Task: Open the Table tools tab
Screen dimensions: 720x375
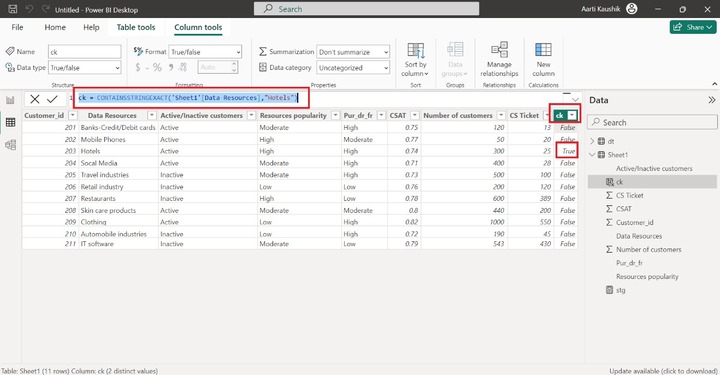Action: pos(136,27)
